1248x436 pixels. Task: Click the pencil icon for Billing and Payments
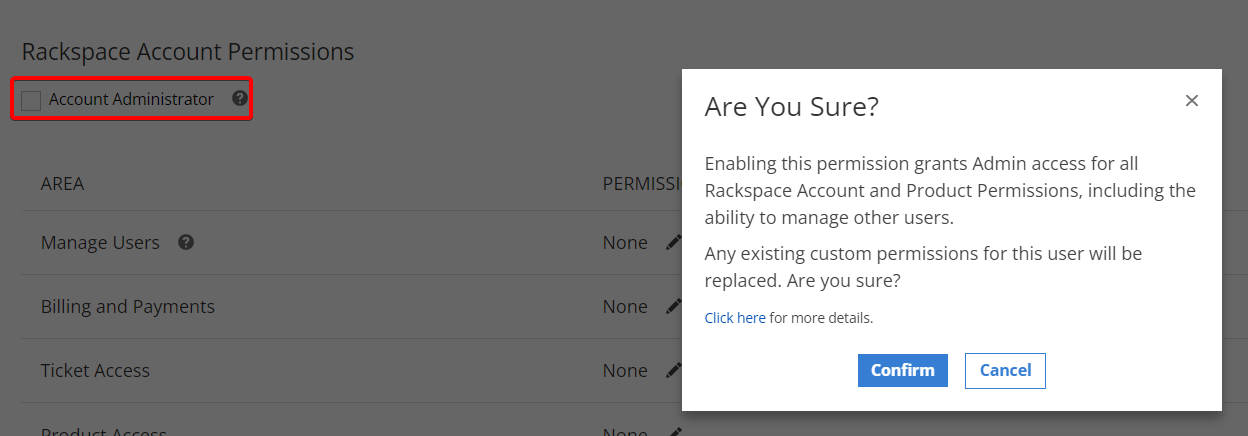[x=674, y=306]
